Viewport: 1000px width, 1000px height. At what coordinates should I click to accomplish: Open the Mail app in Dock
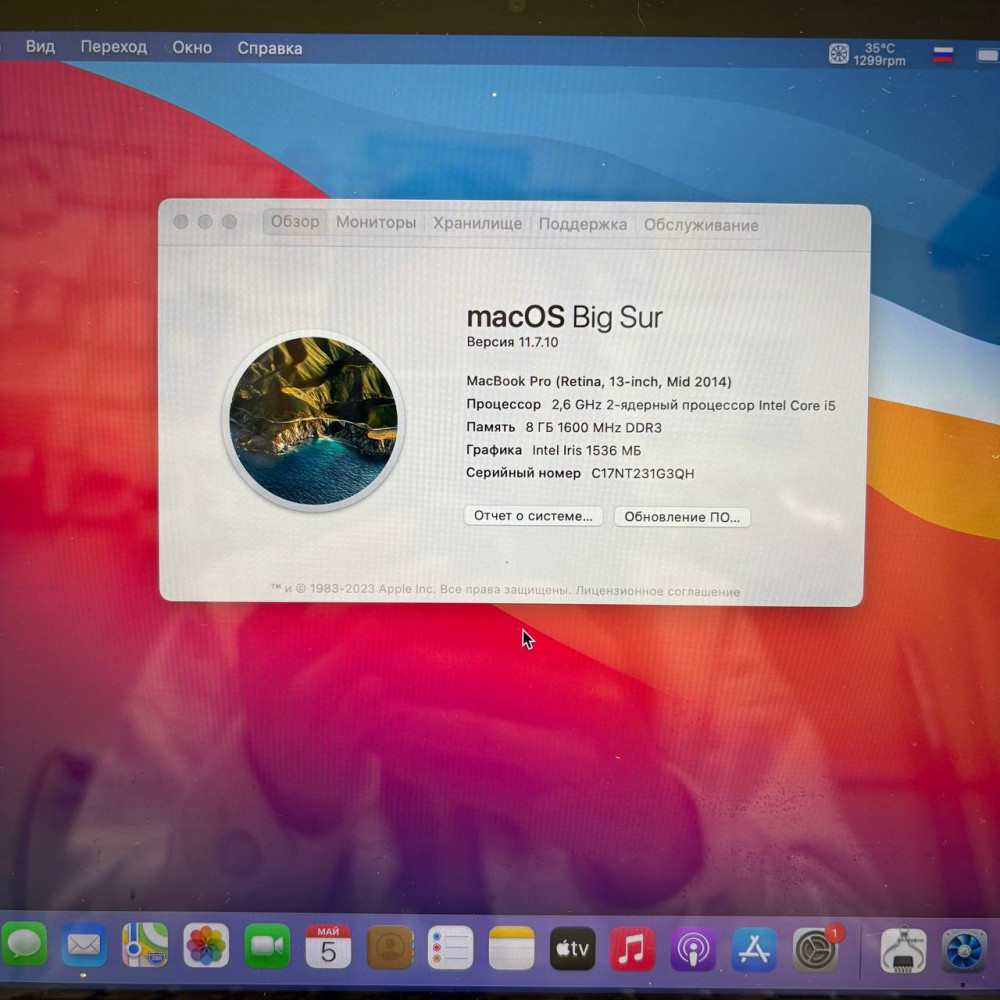(x=84, y=945)
